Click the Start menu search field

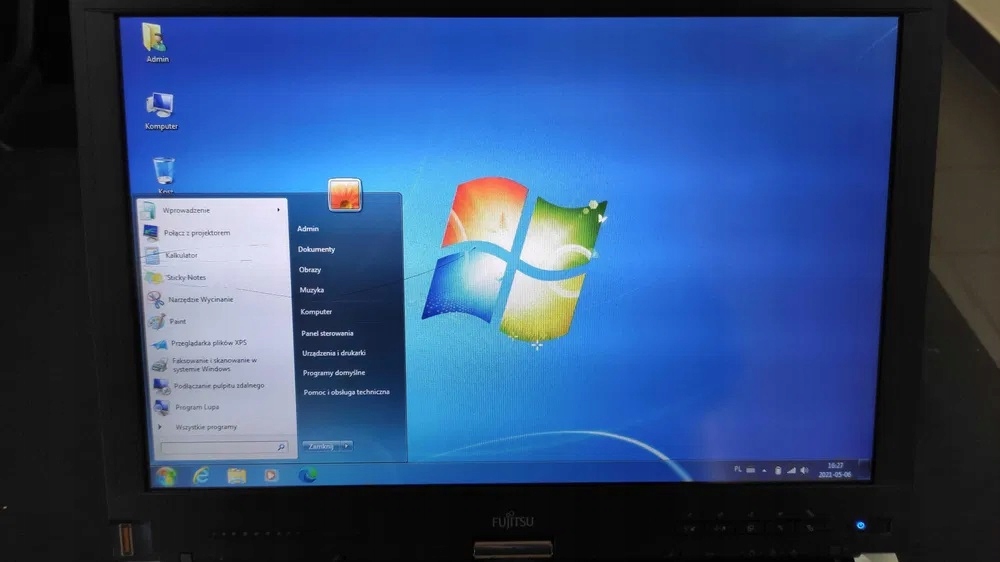pos(224,447)
